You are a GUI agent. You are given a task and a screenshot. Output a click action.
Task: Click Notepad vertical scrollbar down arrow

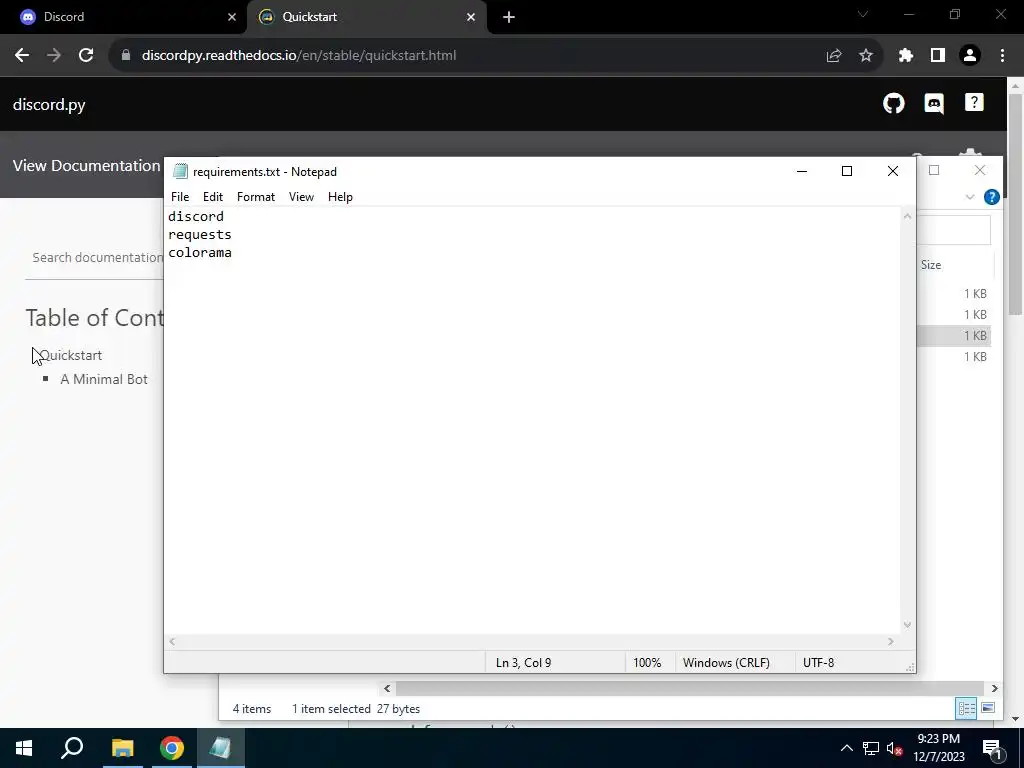point(907,625)
